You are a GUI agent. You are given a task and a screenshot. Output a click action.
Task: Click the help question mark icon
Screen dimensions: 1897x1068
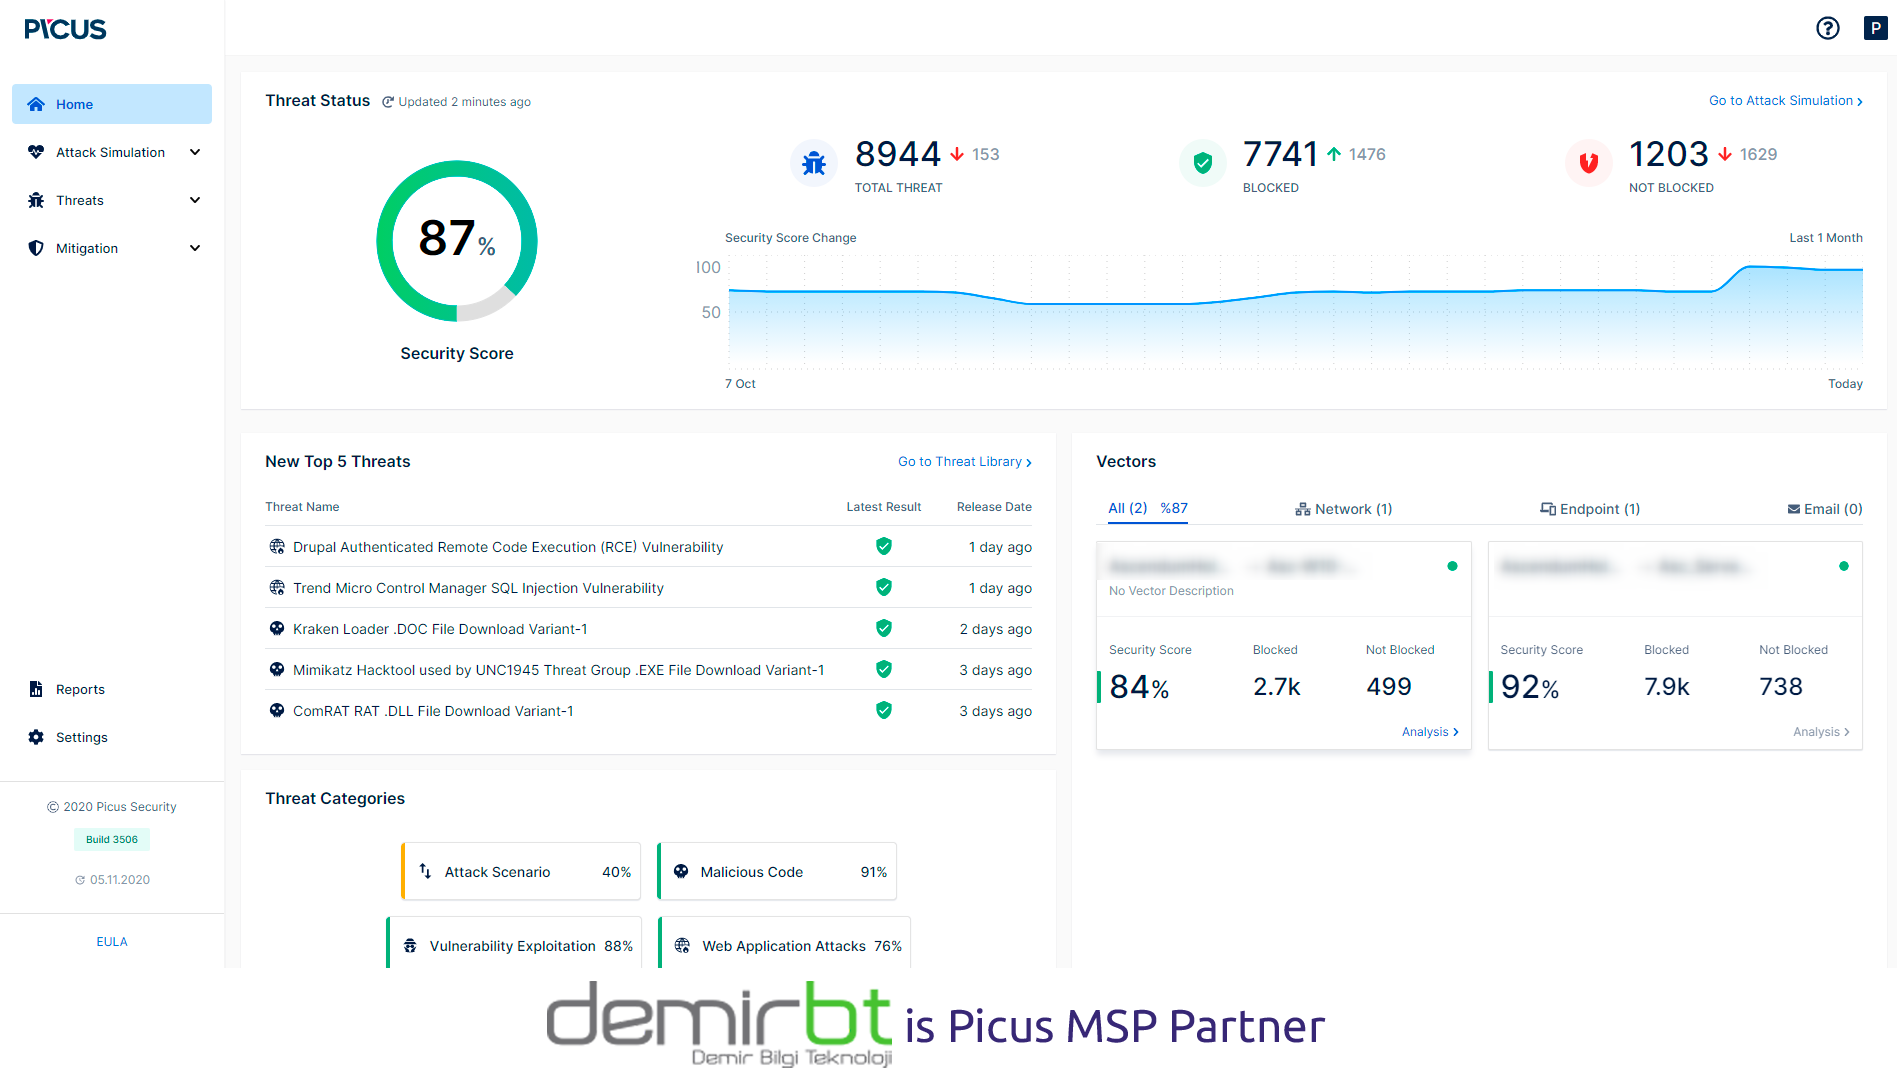click(x=1827, y=28)
